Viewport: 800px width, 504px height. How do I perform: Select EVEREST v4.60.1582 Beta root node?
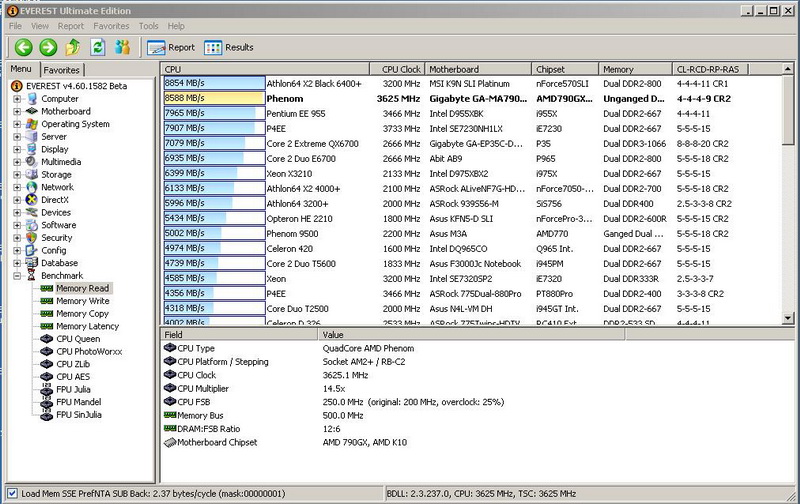pyautogui.click(x=76, y=86)
